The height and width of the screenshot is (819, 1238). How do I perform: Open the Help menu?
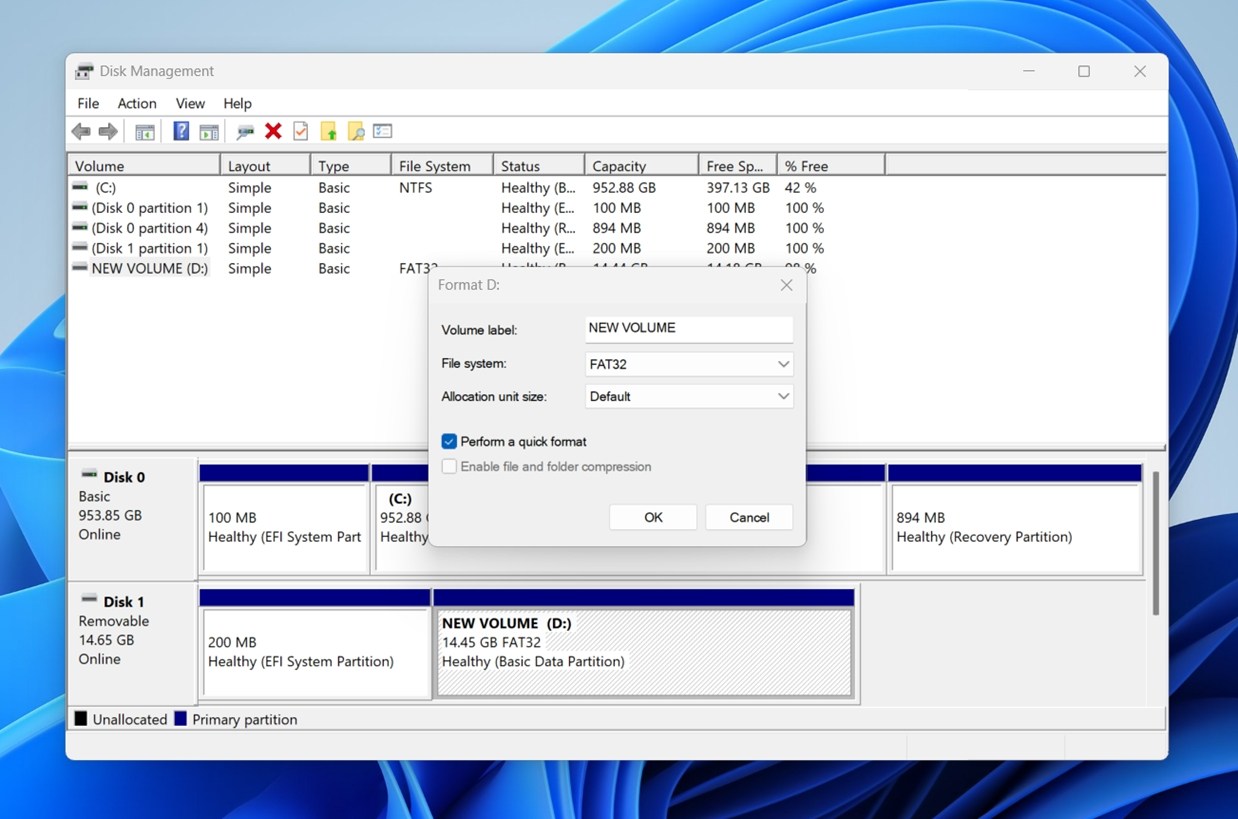pos(237,103)
